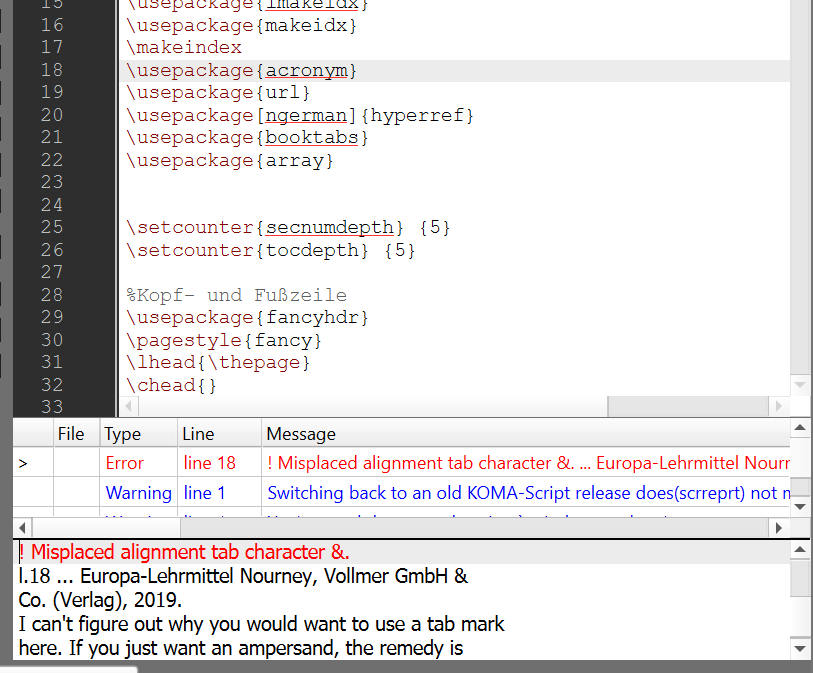Viewport: 813px width, 673px height.
Task: Click the underlined word booktabs
Action: (x=312, y=138)
